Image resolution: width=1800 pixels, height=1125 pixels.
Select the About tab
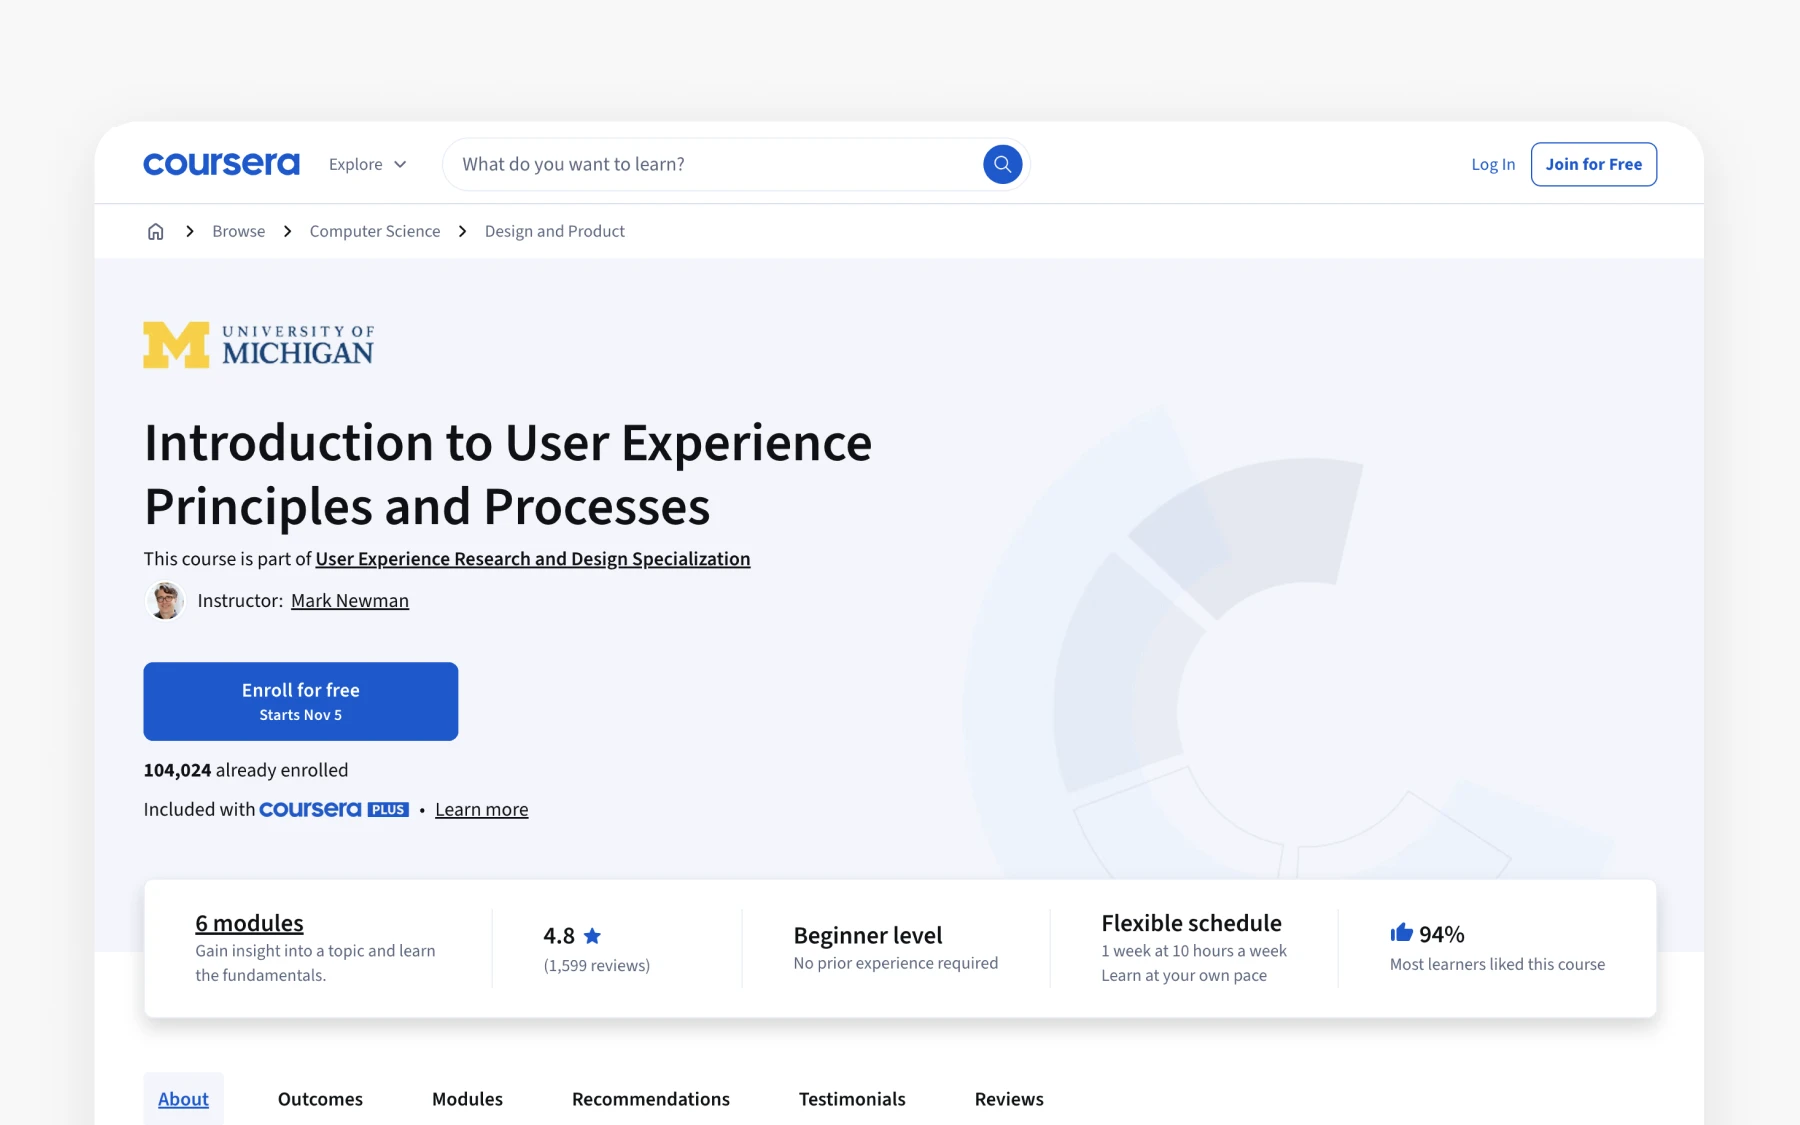pos(184,1099)
